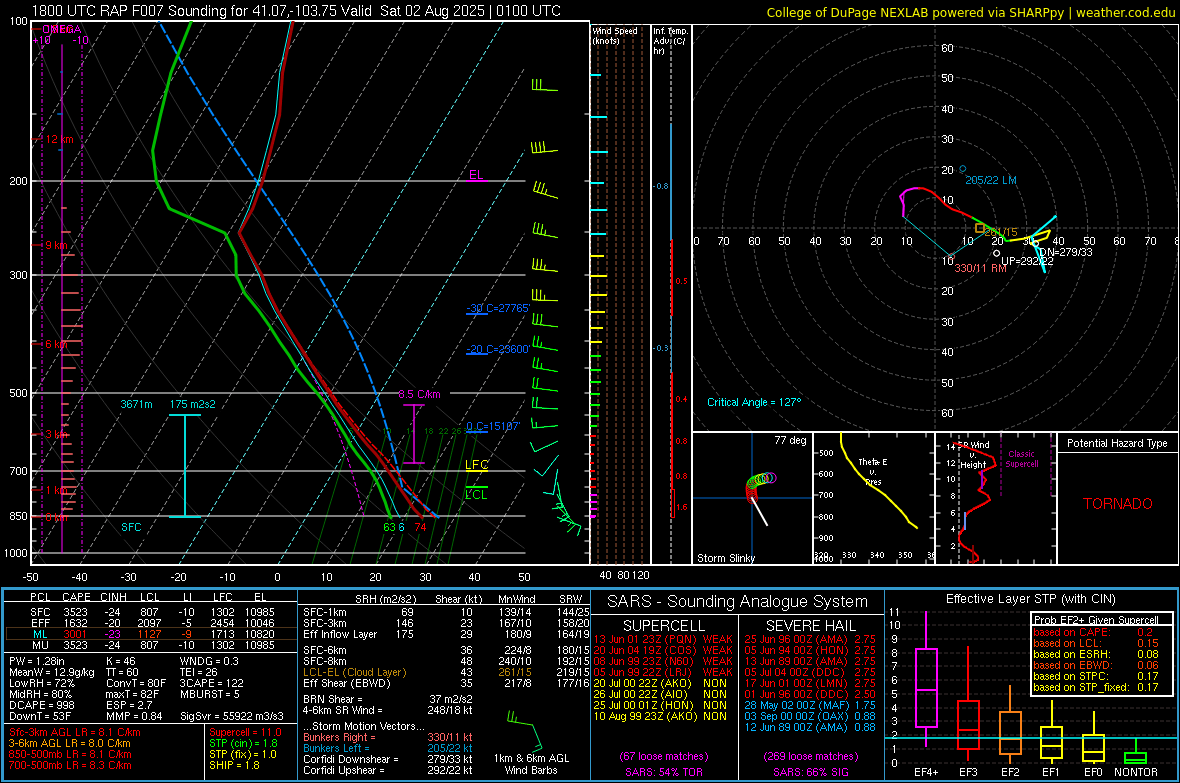Click the magenta 'EL' label on the skew-T
The width and height of the screenshot is (1180, 783).
[476, 175]
